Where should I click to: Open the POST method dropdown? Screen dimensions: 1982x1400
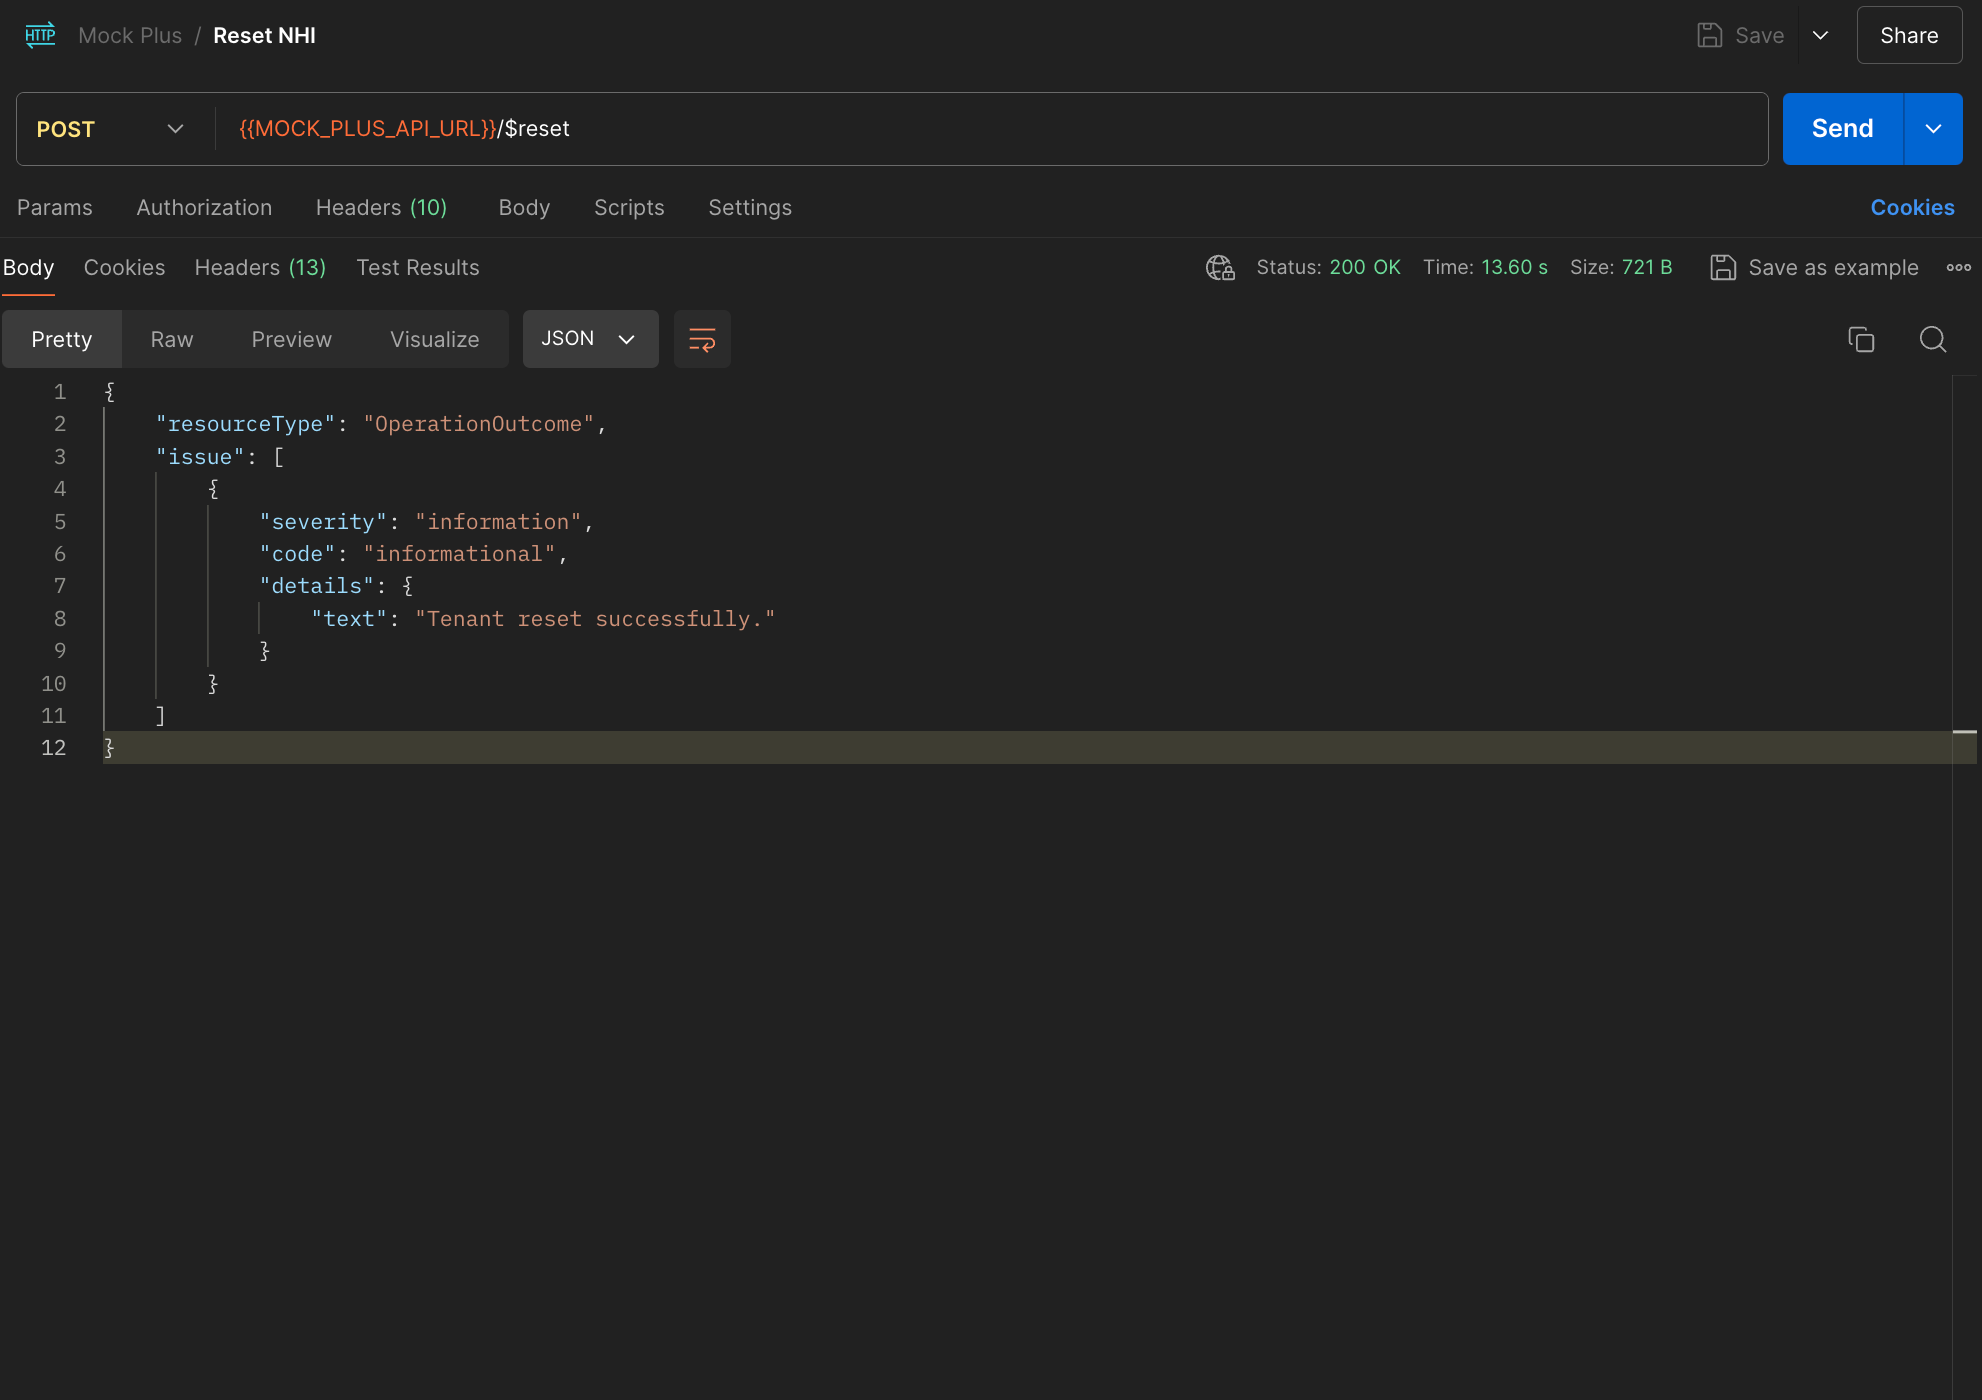pyautogui.click(x=110, y=129)
